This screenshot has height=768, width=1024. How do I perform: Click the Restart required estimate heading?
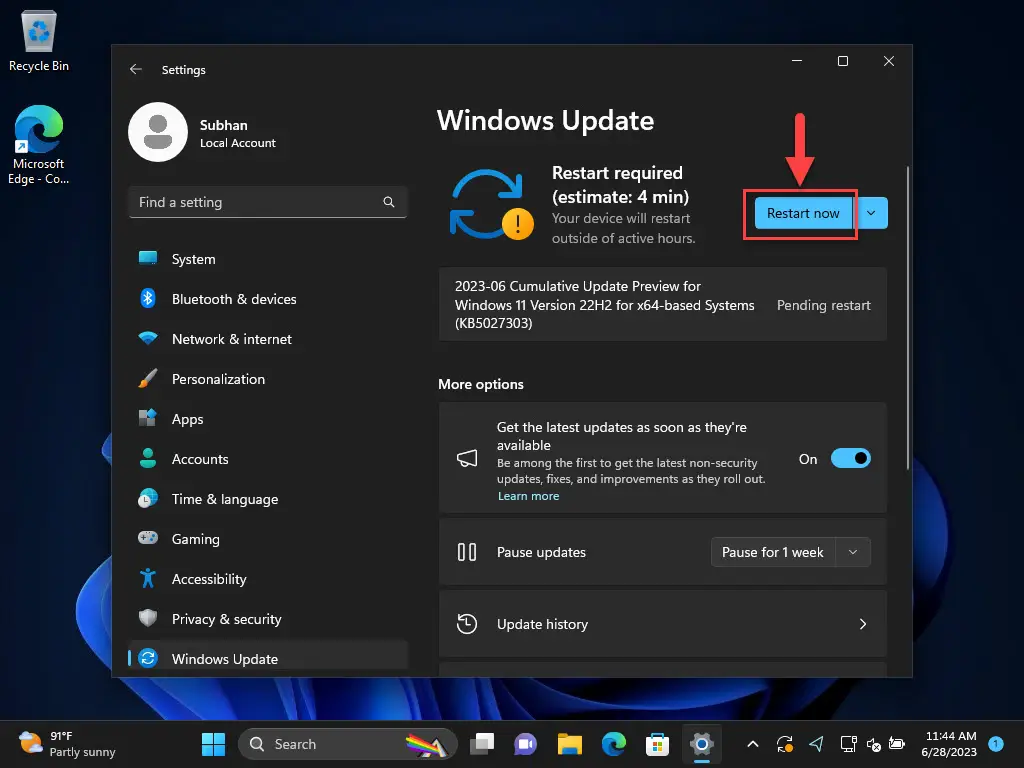(620, 185)
